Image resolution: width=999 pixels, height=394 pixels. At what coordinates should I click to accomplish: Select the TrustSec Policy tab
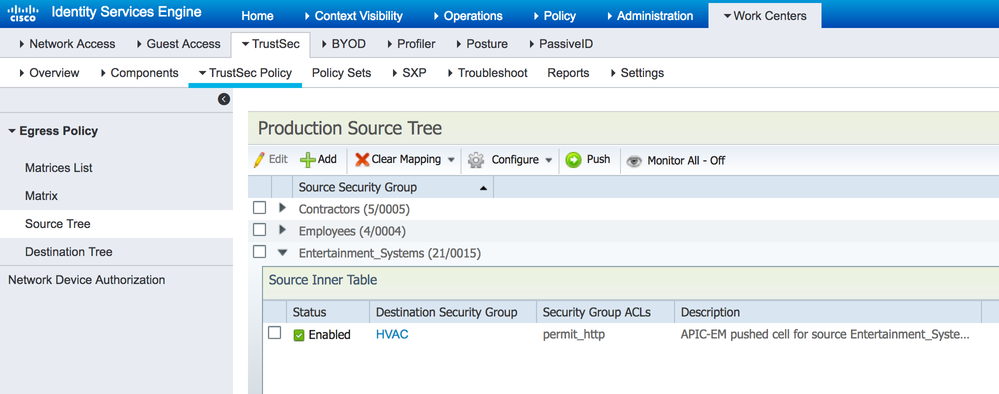click(x=245, y=73)
